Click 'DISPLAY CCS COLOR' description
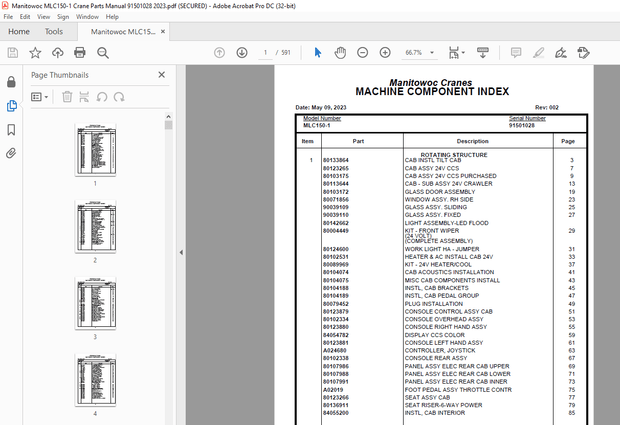 [435, 335]
